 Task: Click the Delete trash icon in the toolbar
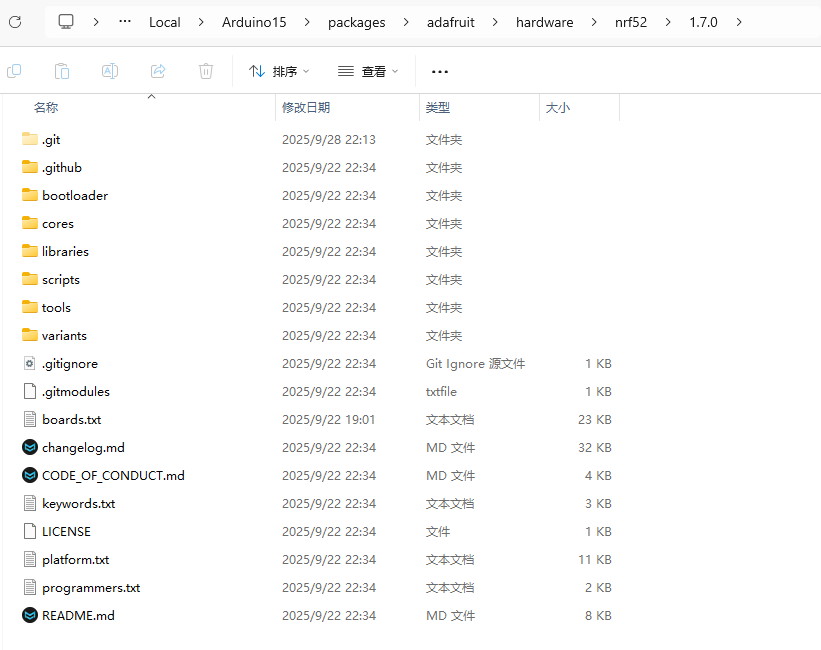pos(206,71)
